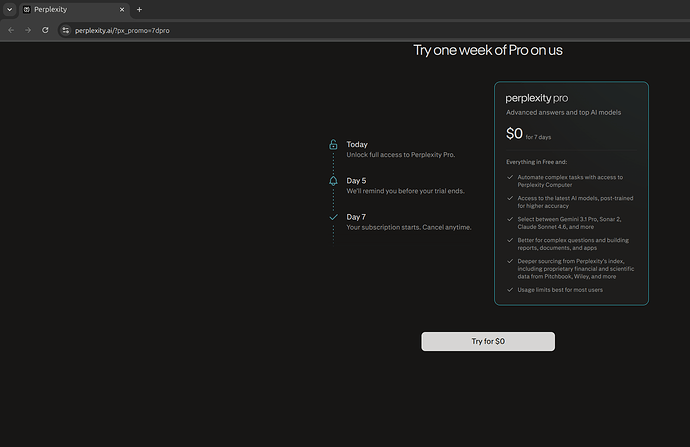Image resolution: width=690 pixels, height=447 pixels.
Task: Click the unlock icon beside Today
Action: pyautogui.click(x=333, y=144)
